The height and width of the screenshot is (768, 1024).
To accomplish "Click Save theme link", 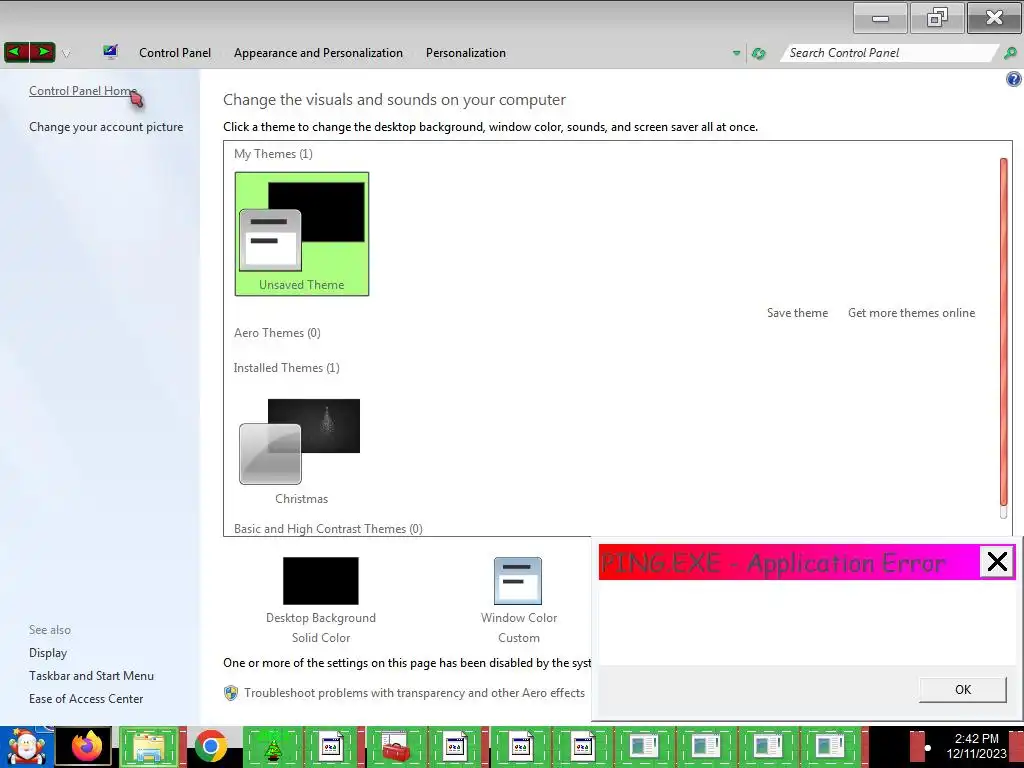I will (x=797, y=313).
